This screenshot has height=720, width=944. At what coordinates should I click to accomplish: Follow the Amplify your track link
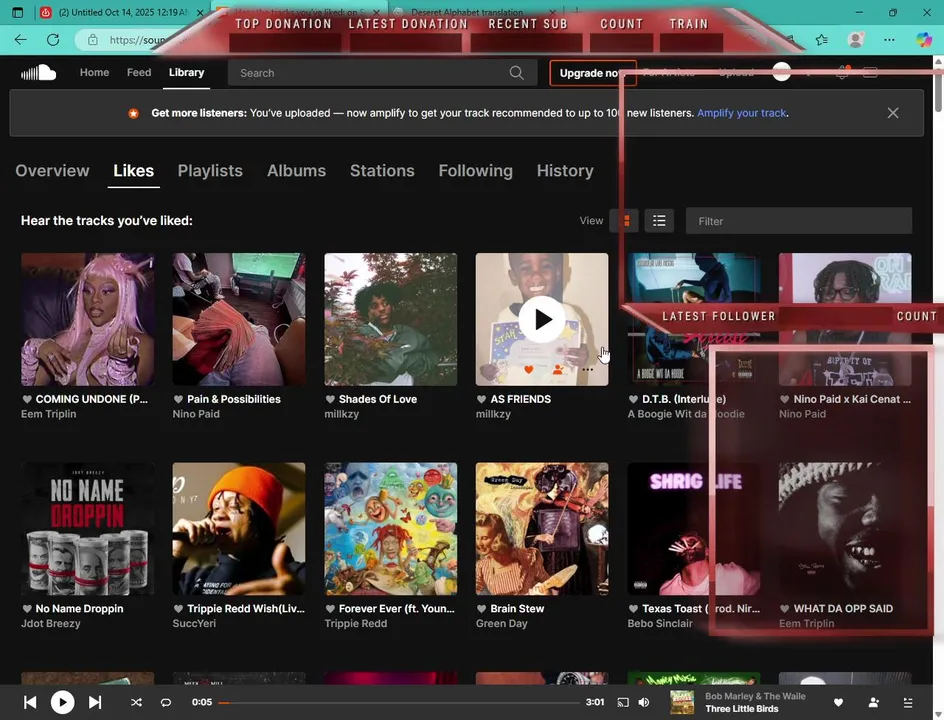[742, 113]
